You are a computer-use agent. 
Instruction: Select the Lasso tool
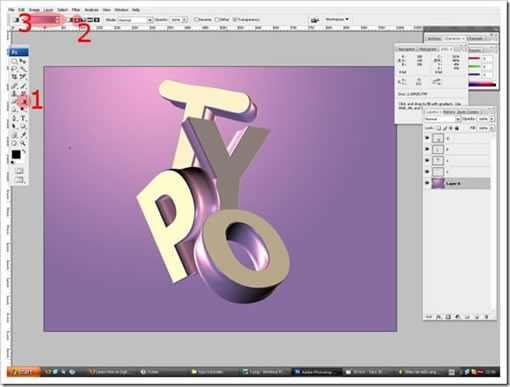[x=14, y=69]
